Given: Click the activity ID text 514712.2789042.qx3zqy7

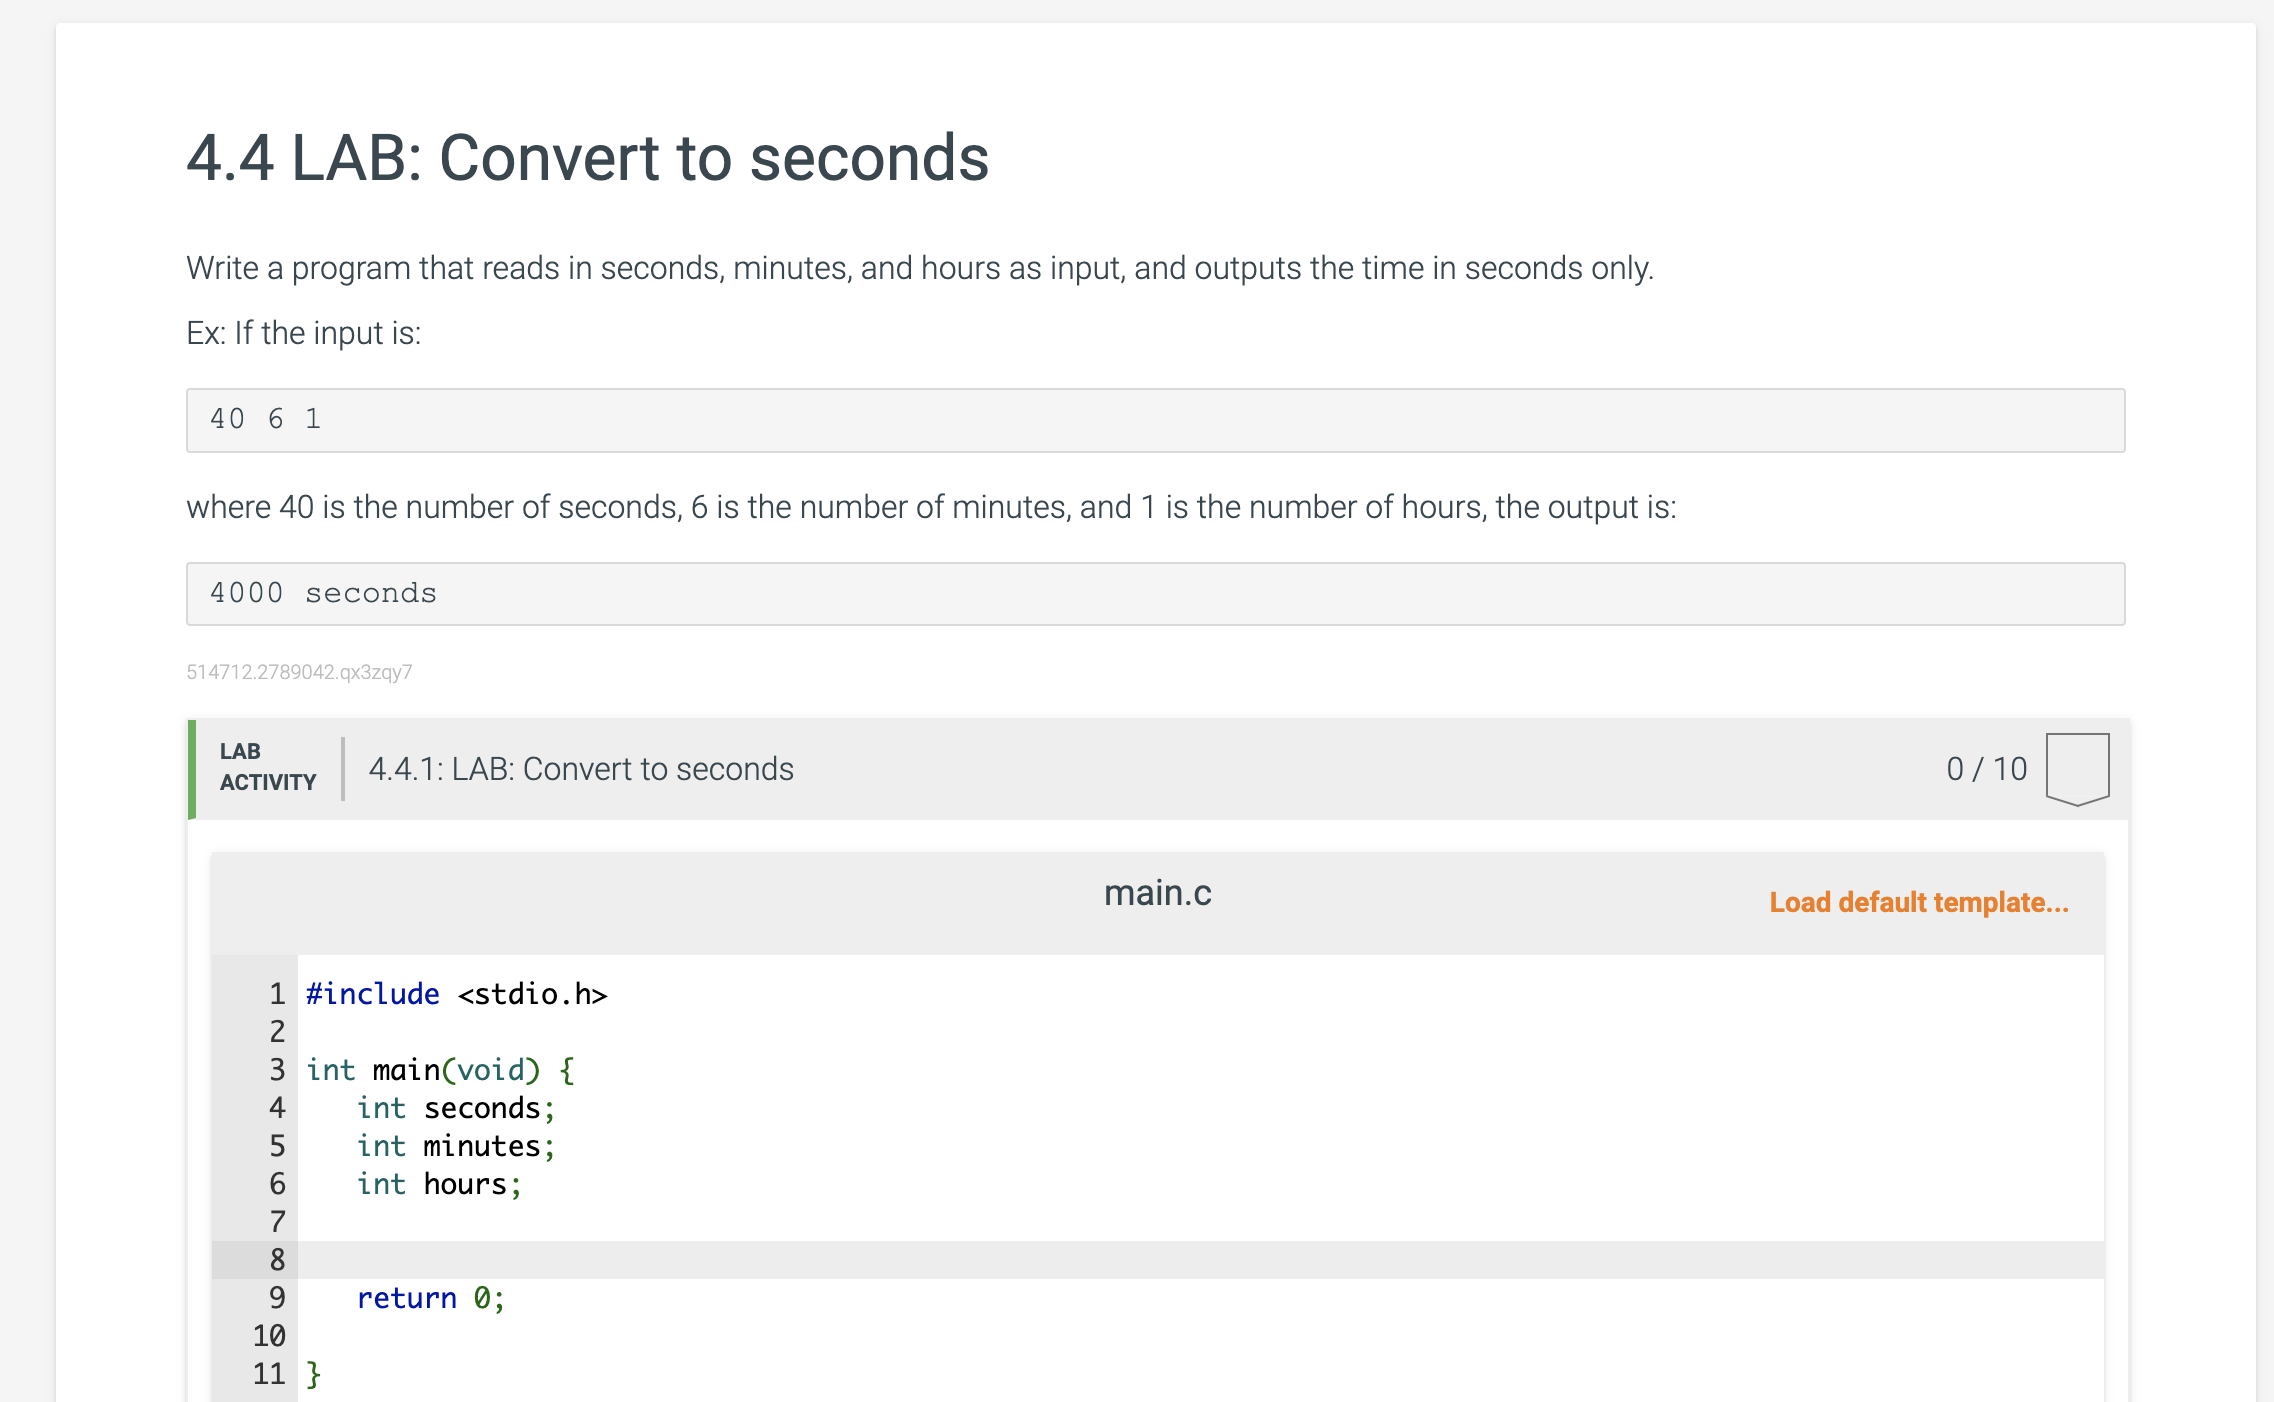Looking at the screenshot, I should click(x=299, y=672).
